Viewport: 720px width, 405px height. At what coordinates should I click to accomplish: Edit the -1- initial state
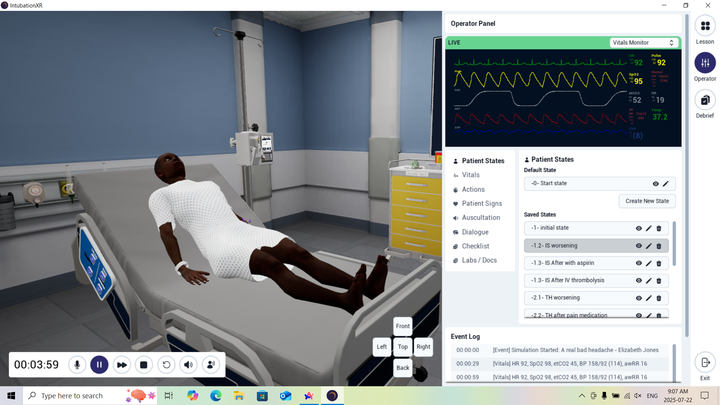click(x=649, y=228)
